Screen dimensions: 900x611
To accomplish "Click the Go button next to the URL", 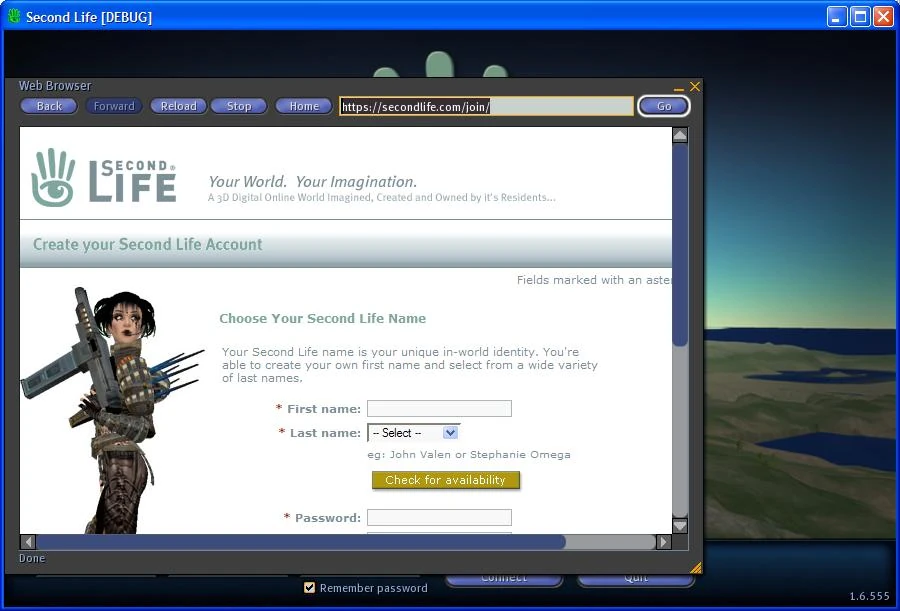I will pyautogui.click(x=664, y=106).
